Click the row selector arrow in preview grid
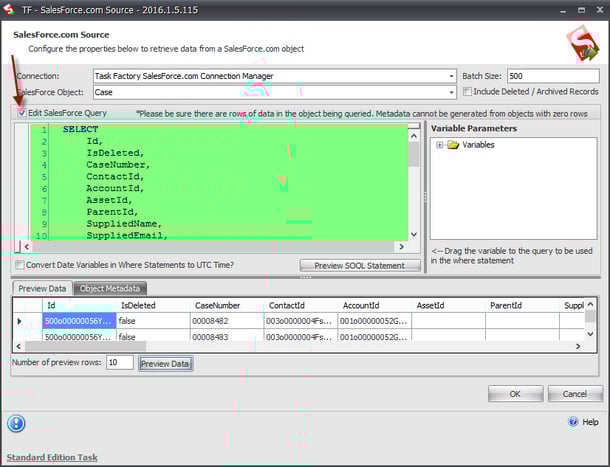This screenshot has height=467, width=610. (19, 321)
